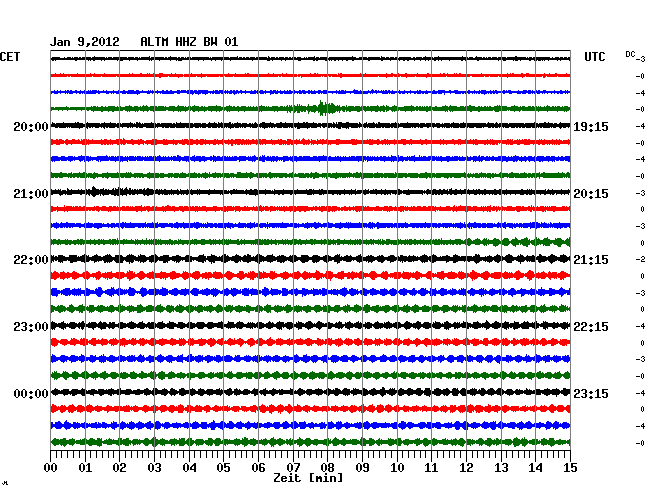Click minute 01 on the Zeit axis
Viewport: 650px width, 494px height.
[85, 468]
